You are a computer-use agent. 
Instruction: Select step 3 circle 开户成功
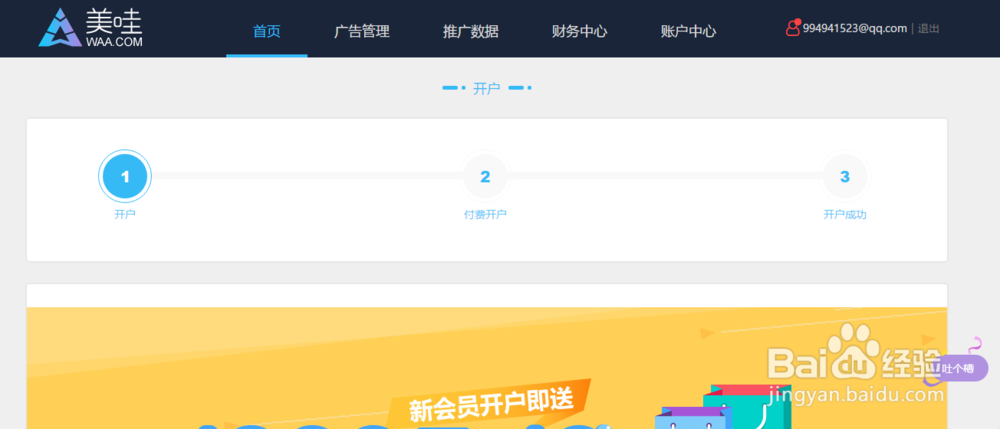845,177
